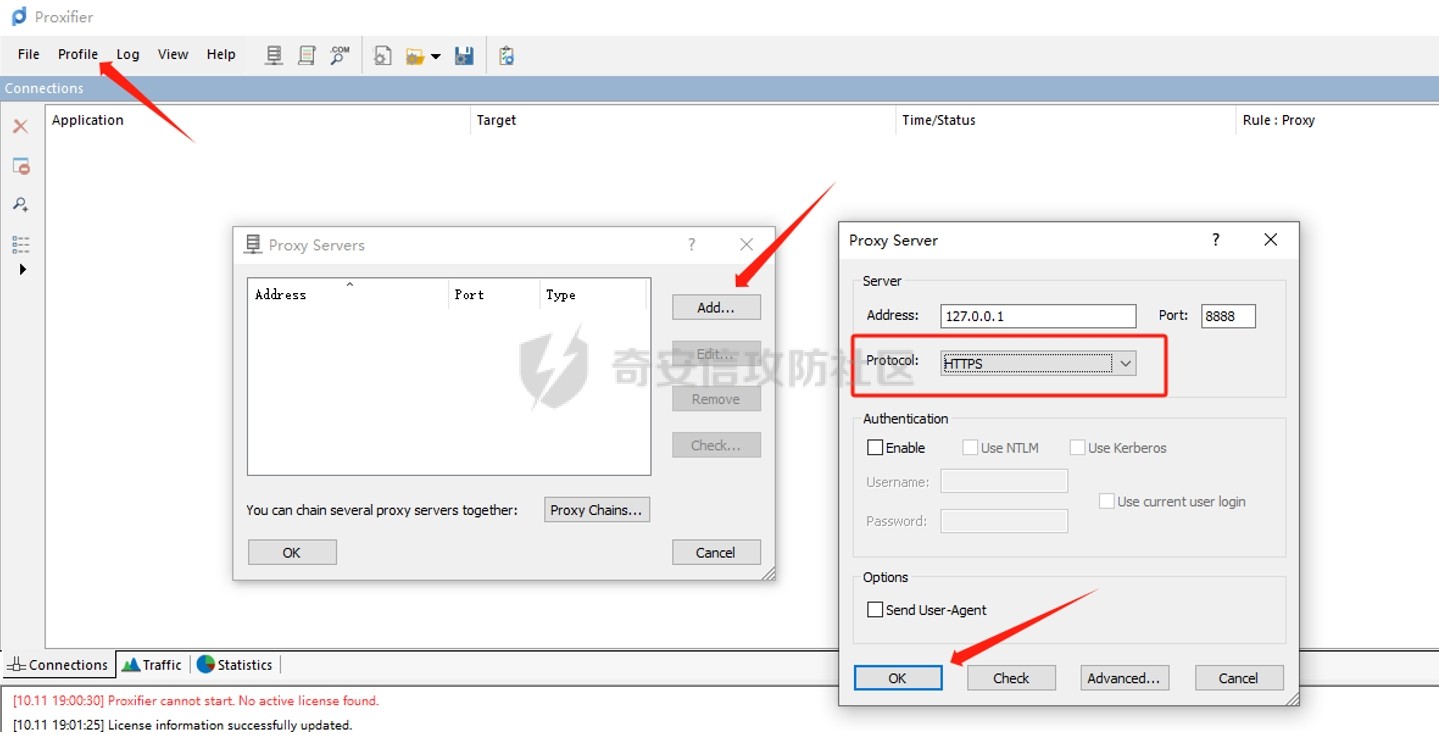Open the File menu
This screenshot has height=735, width=1439.
click(29, 54)
